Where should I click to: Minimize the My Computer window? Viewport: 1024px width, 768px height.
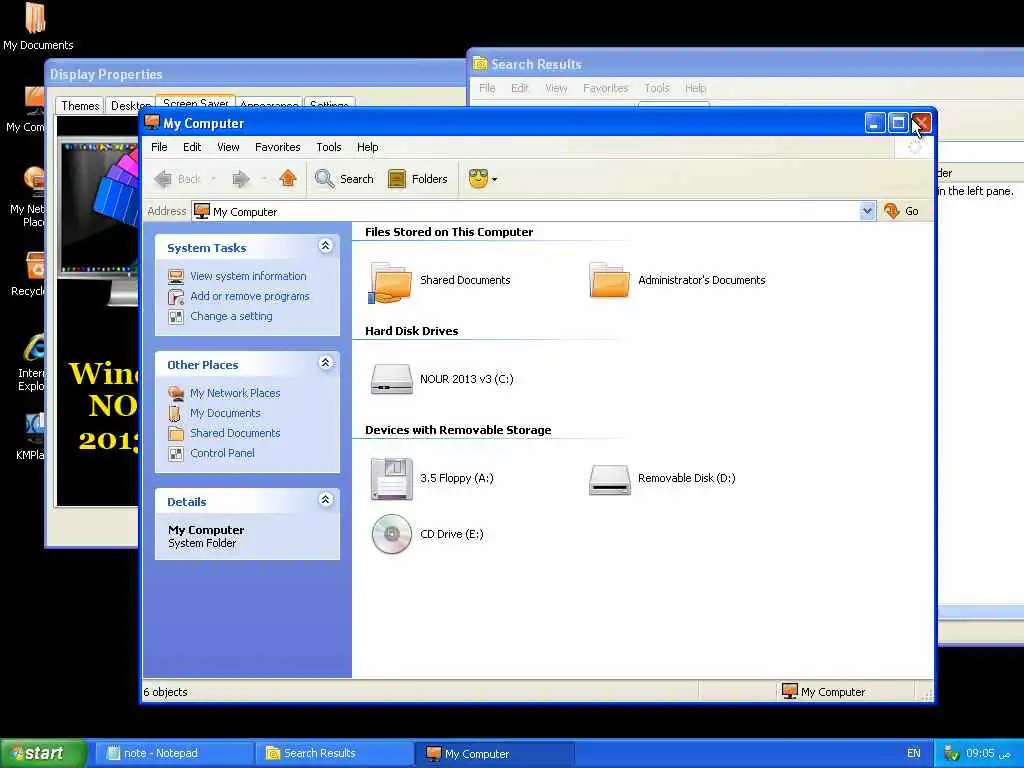[x=874, y=123]
